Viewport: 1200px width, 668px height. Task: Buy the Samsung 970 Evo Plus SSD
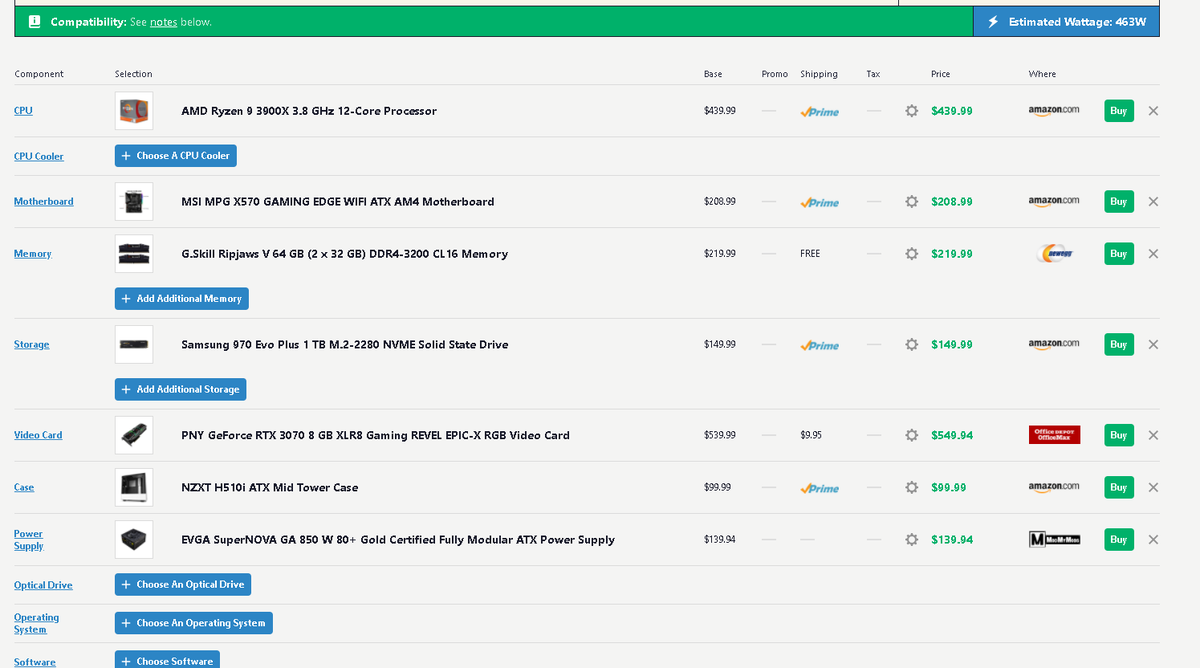point(1119,344)
